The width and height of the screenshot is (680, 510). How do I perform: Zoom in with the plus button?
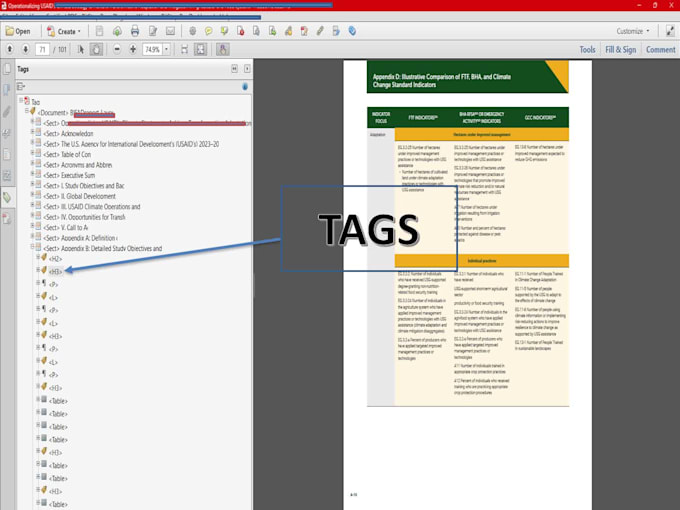[x=133, y=49]
